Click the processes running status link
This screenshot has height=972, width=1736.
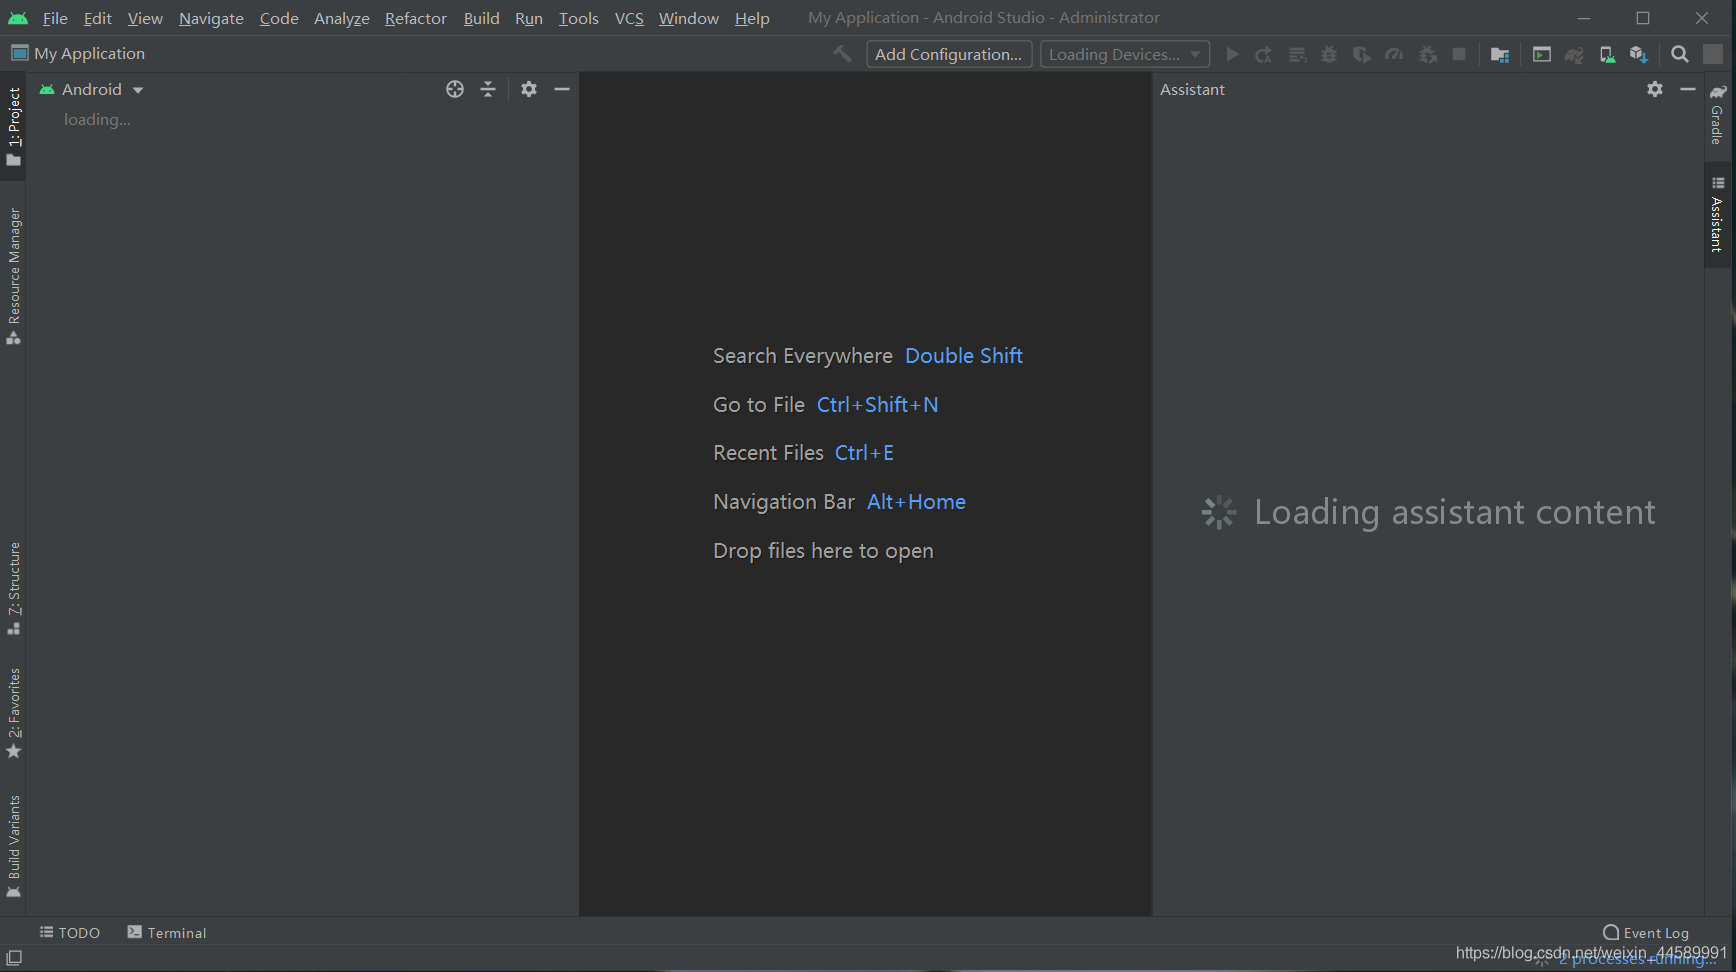(x=1636, y=959)
